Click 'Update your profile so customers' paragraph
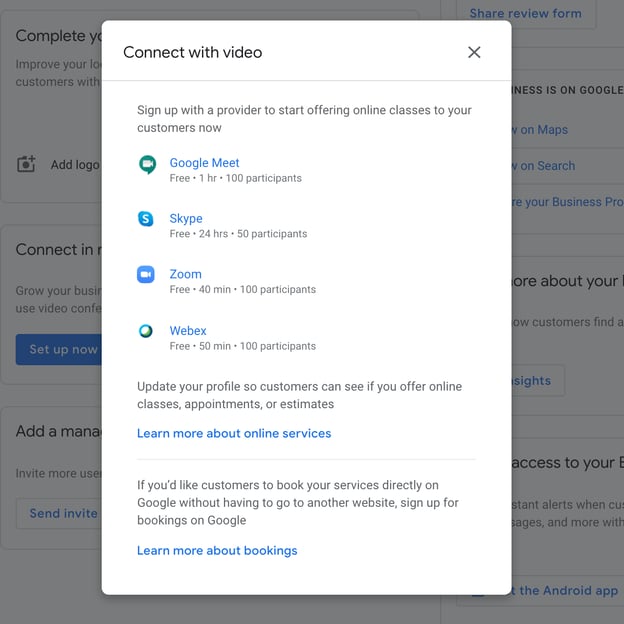 coord(300,395)
